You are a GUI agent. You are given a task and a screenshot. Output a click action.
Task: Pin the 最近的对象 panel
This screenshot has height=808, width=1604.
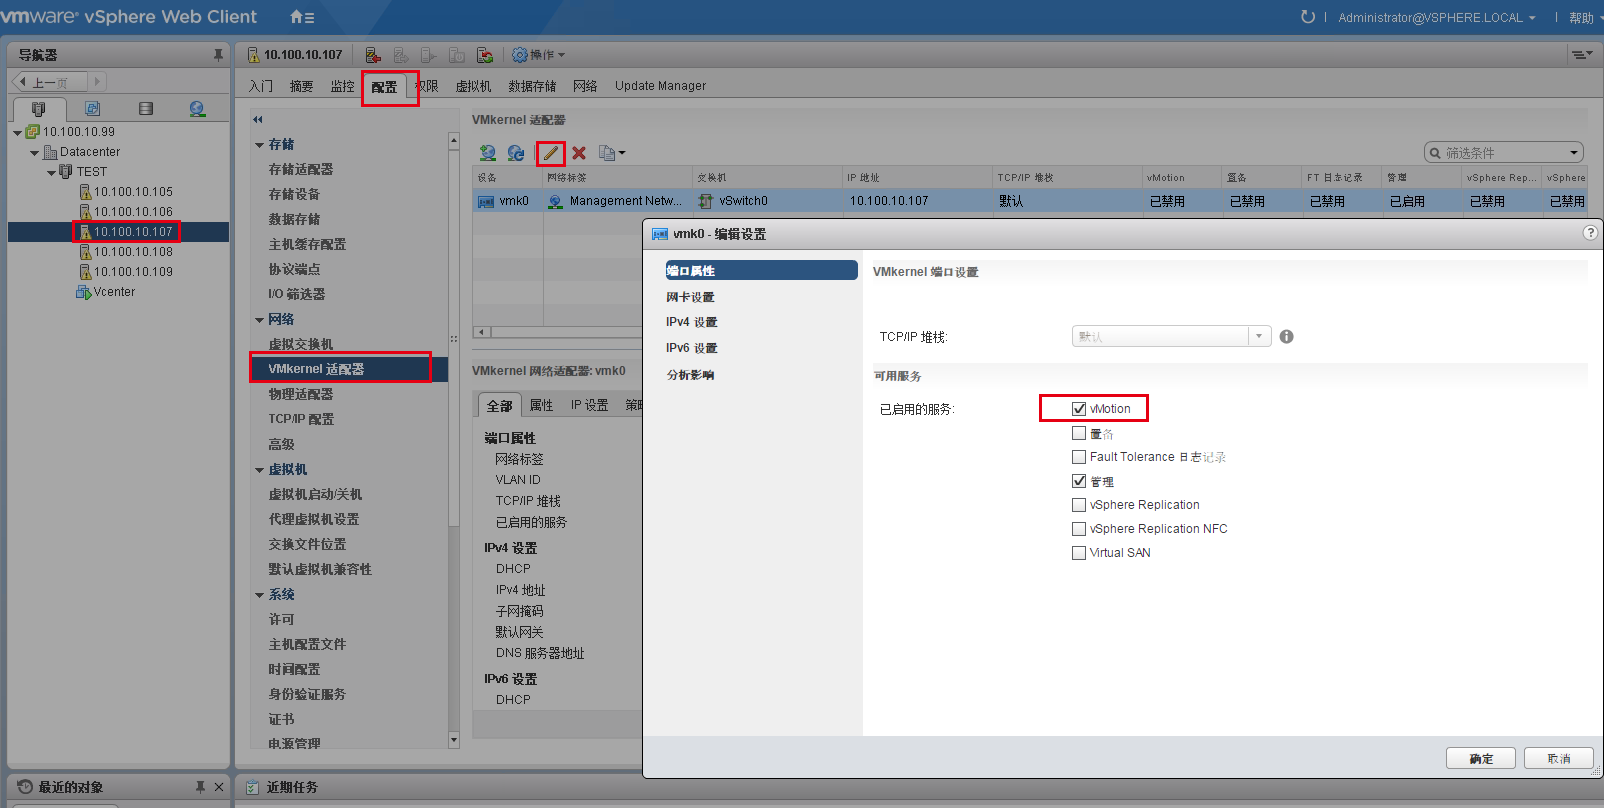[200, 787]
